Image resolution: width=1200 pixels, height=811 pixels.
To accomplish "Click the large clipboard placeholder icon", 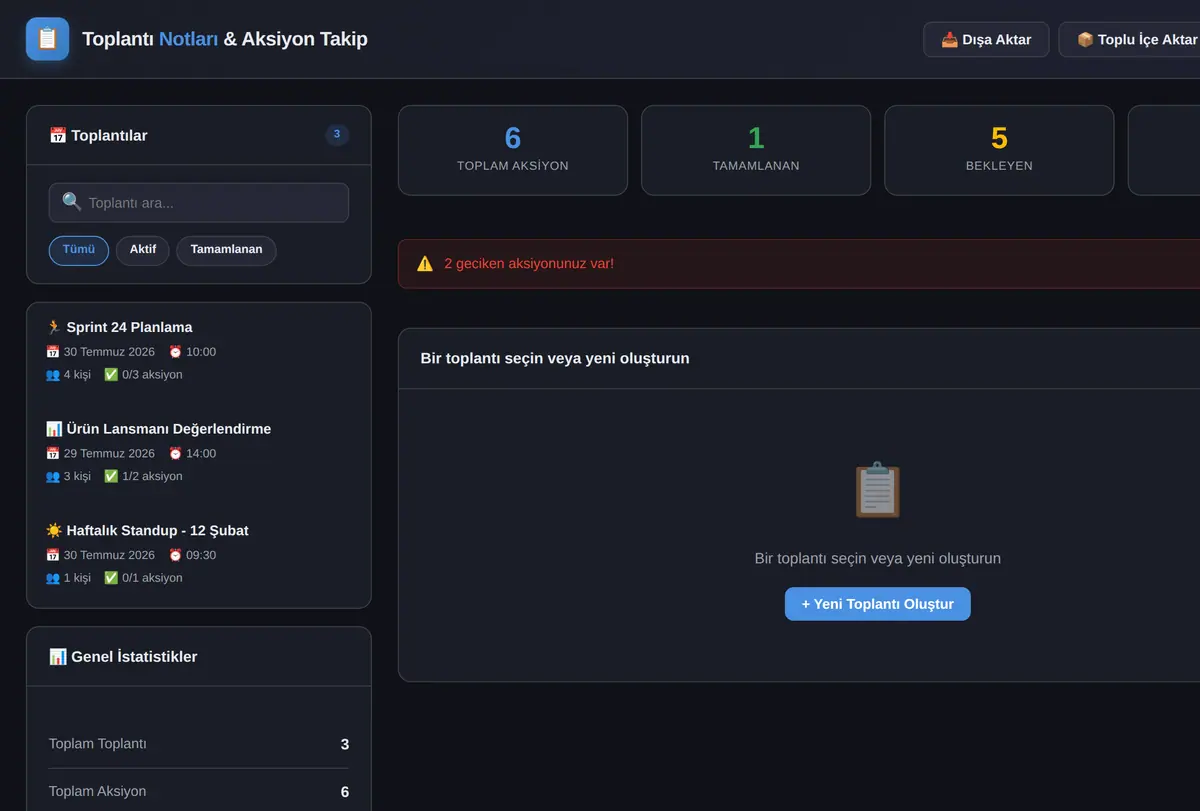I will [878, 489].
